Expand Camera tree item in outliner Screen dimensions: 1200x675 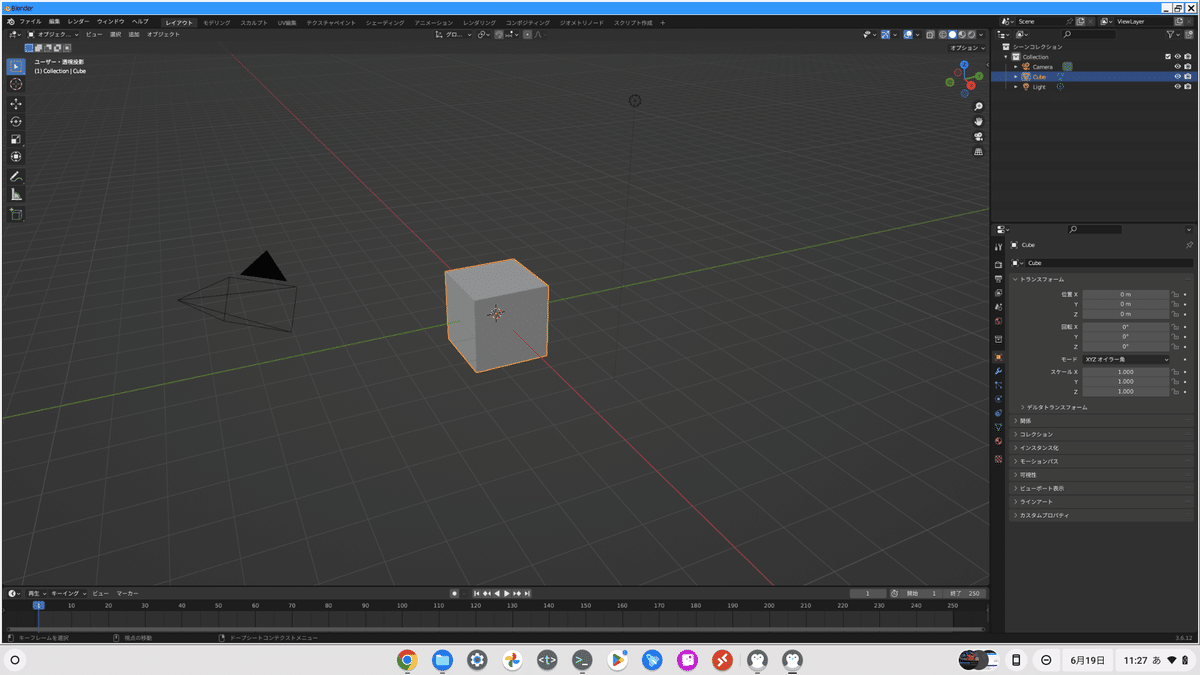pos(1015,67)
